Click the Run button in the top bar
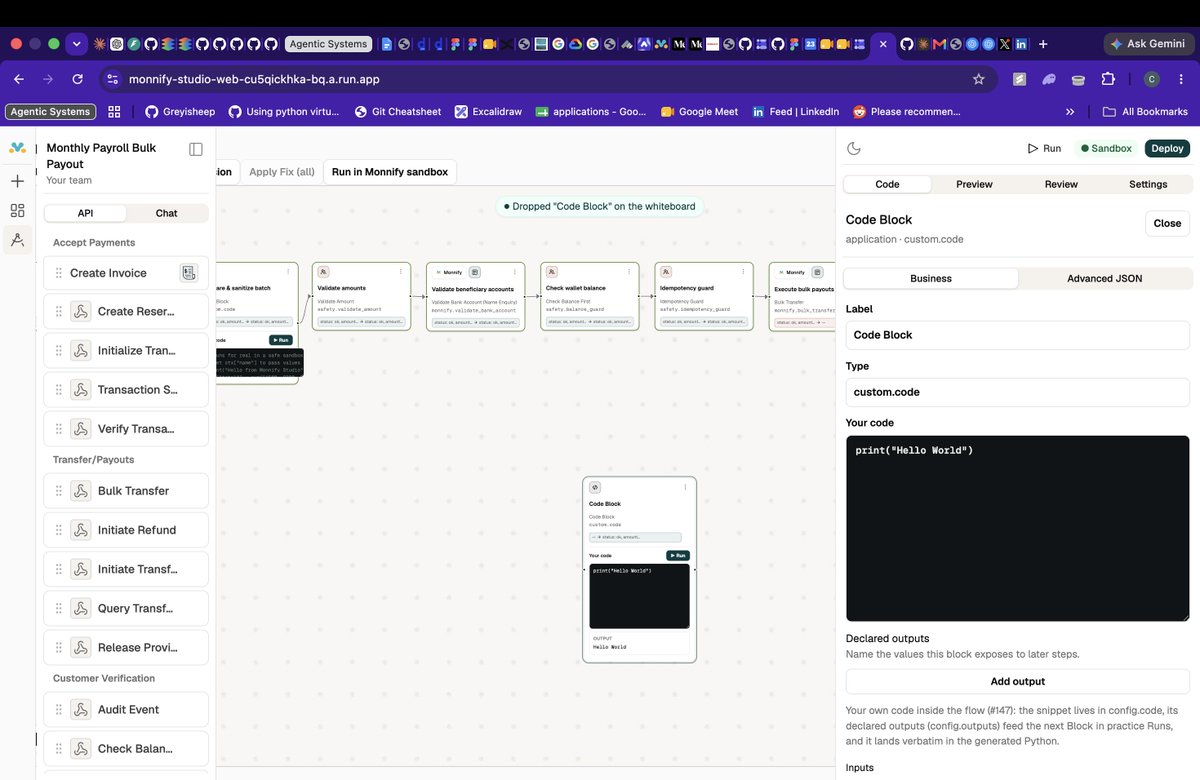The image size is (1200, 780). (x=1044, y=148)
